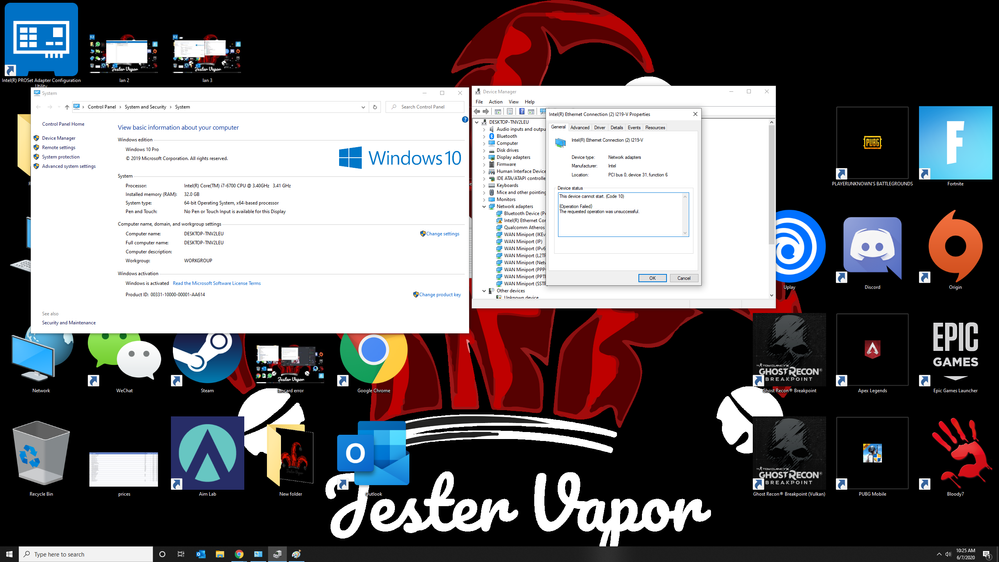Viewport: 999px width, 562px height.
Task: Click OK in the Ethernet Properties dialog
Action: tap(652, 278)
